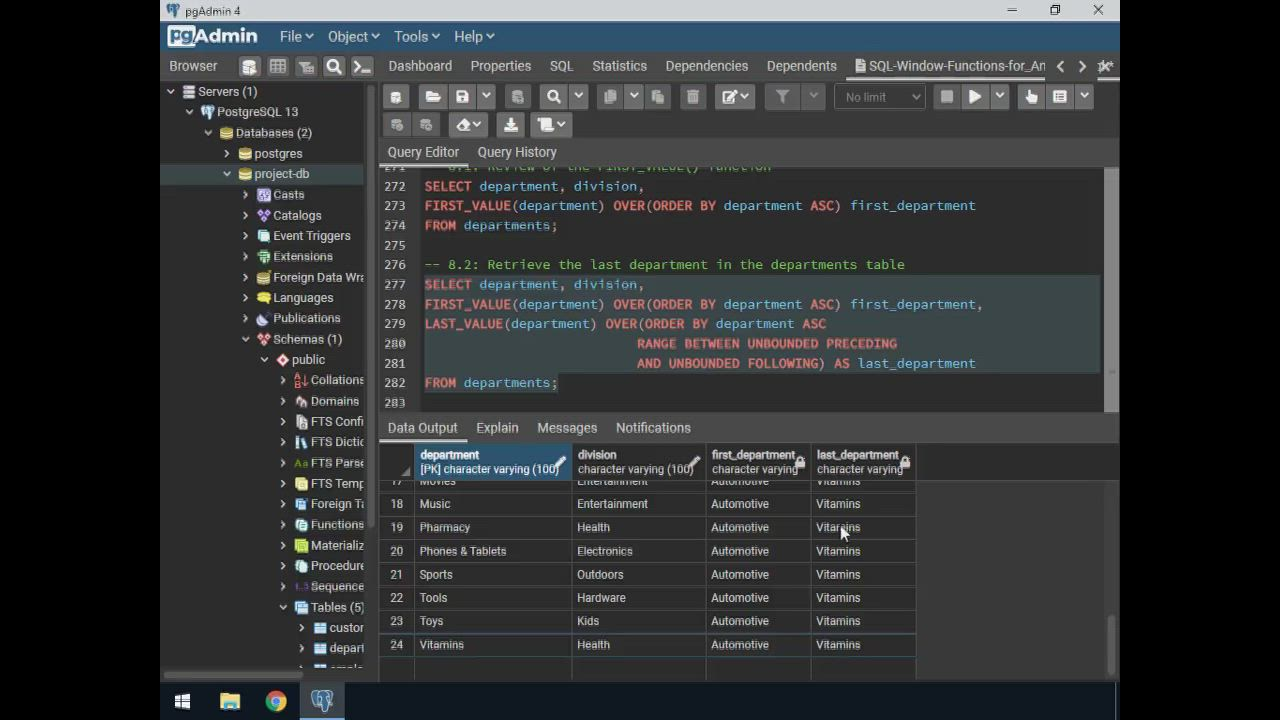The height and width of the screenshot is (720, 1280).
Task: Open the Tools menu
Action: 416,36
